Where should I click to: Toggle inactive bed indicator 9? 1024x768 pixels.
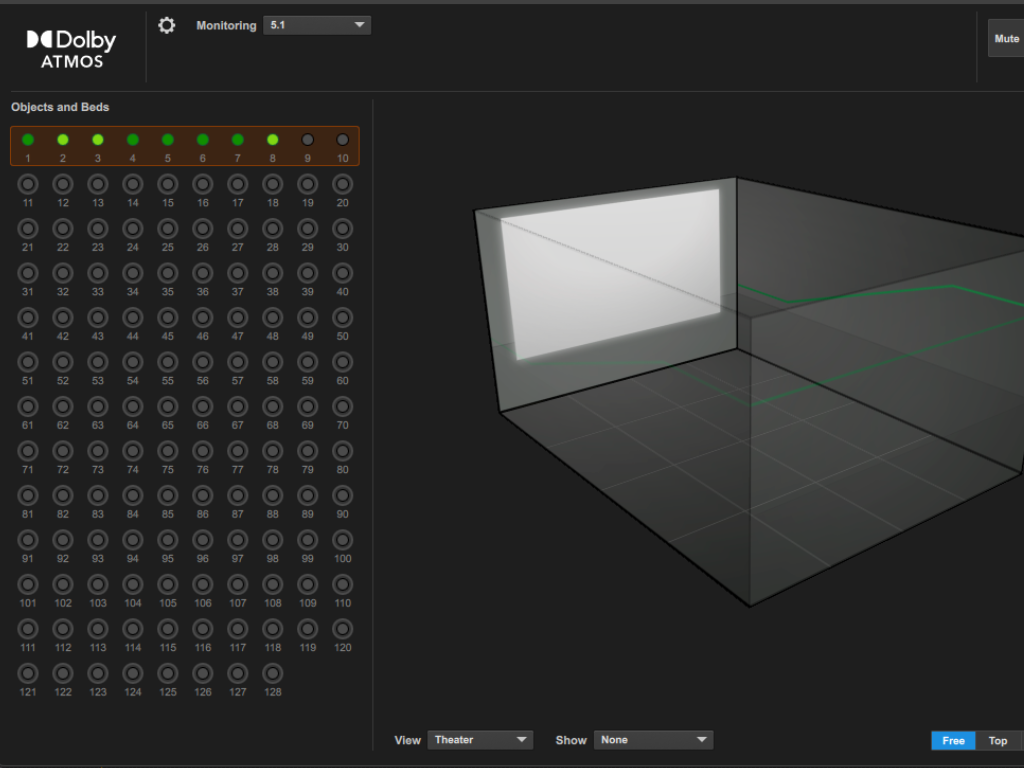click(x=308, y=140)
